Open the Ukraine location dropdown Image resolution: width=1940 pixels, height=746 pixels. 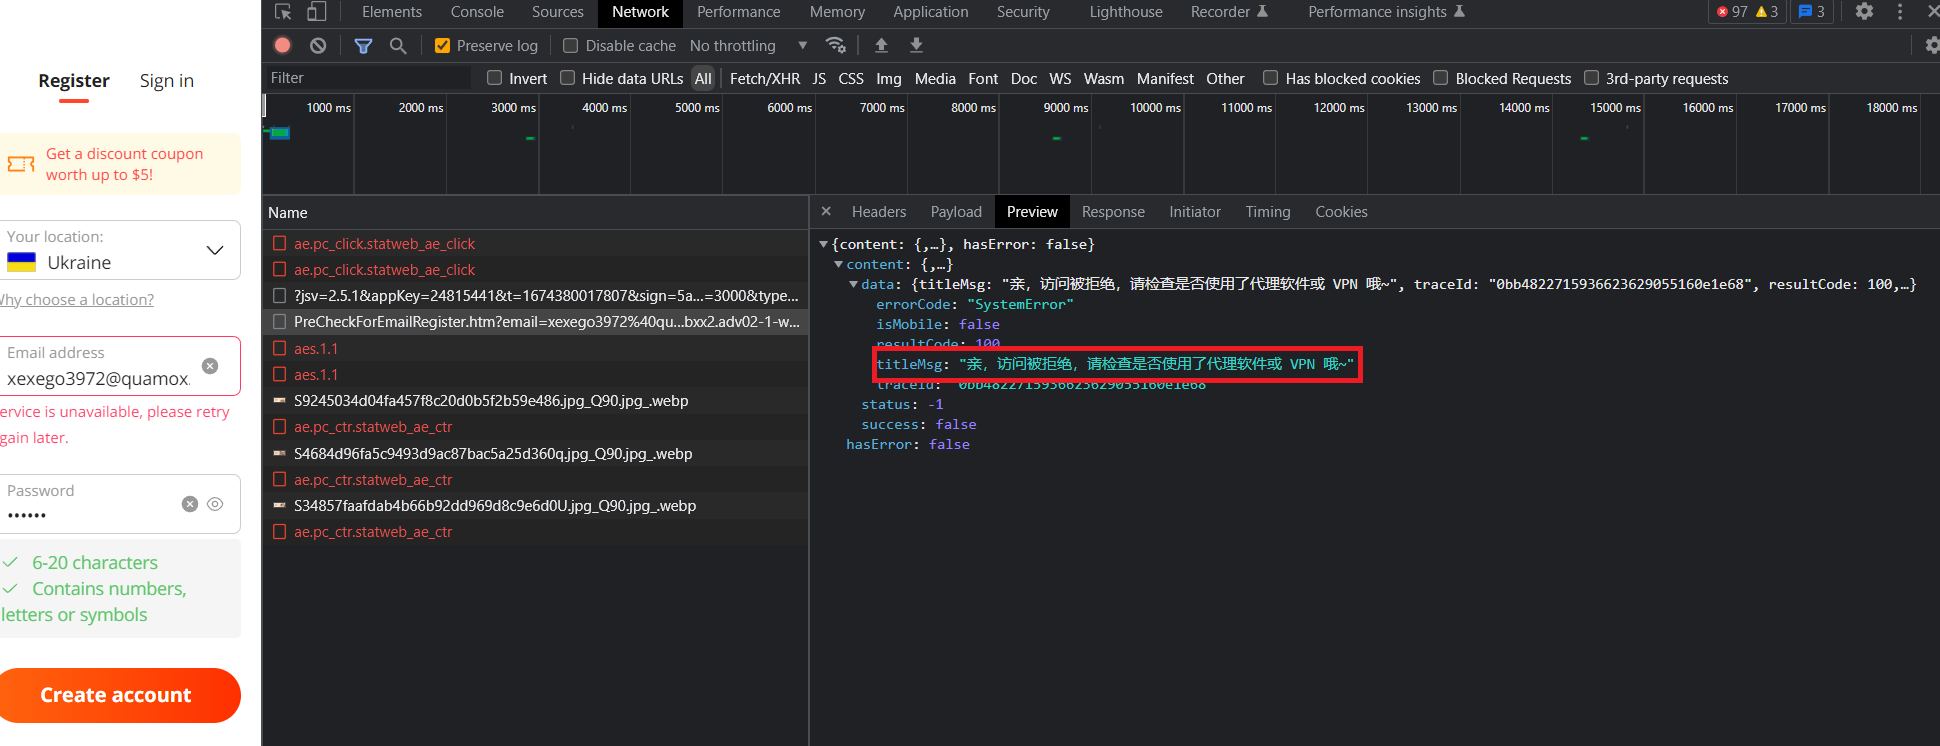120,250
